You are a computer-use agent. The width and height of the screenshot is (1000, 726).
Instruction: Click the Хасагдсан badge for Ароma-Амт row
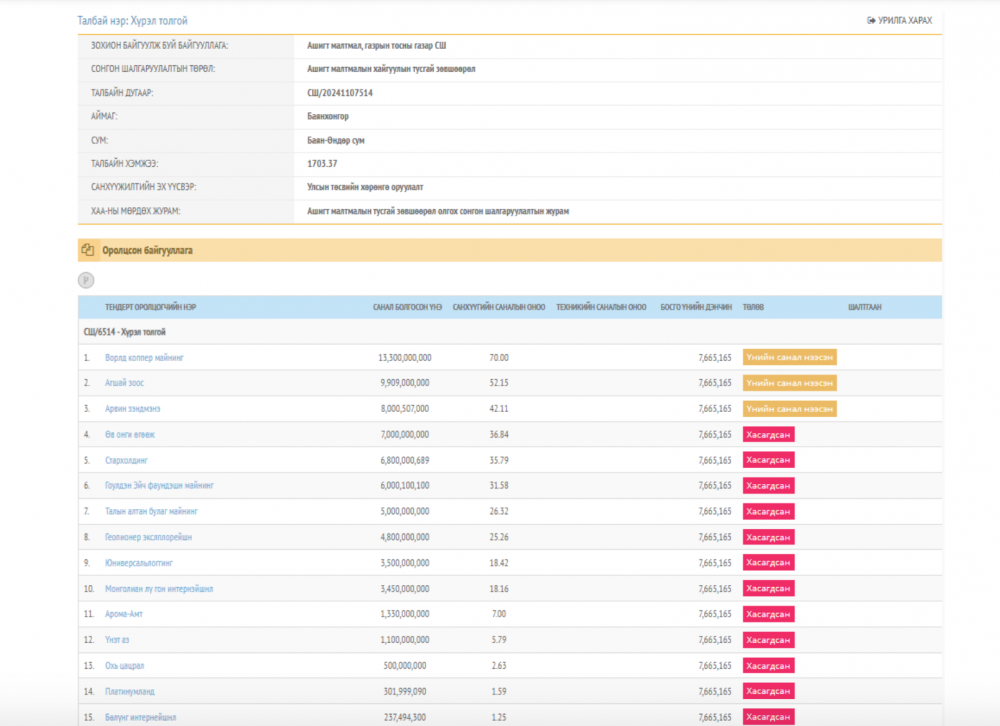(x=768, y=614)
